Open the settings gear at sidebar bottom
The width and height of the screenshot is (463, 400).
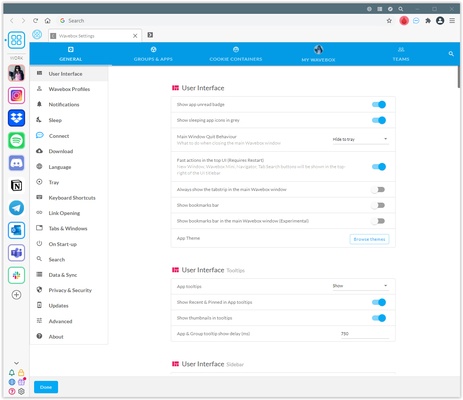(x=21, y=391)
